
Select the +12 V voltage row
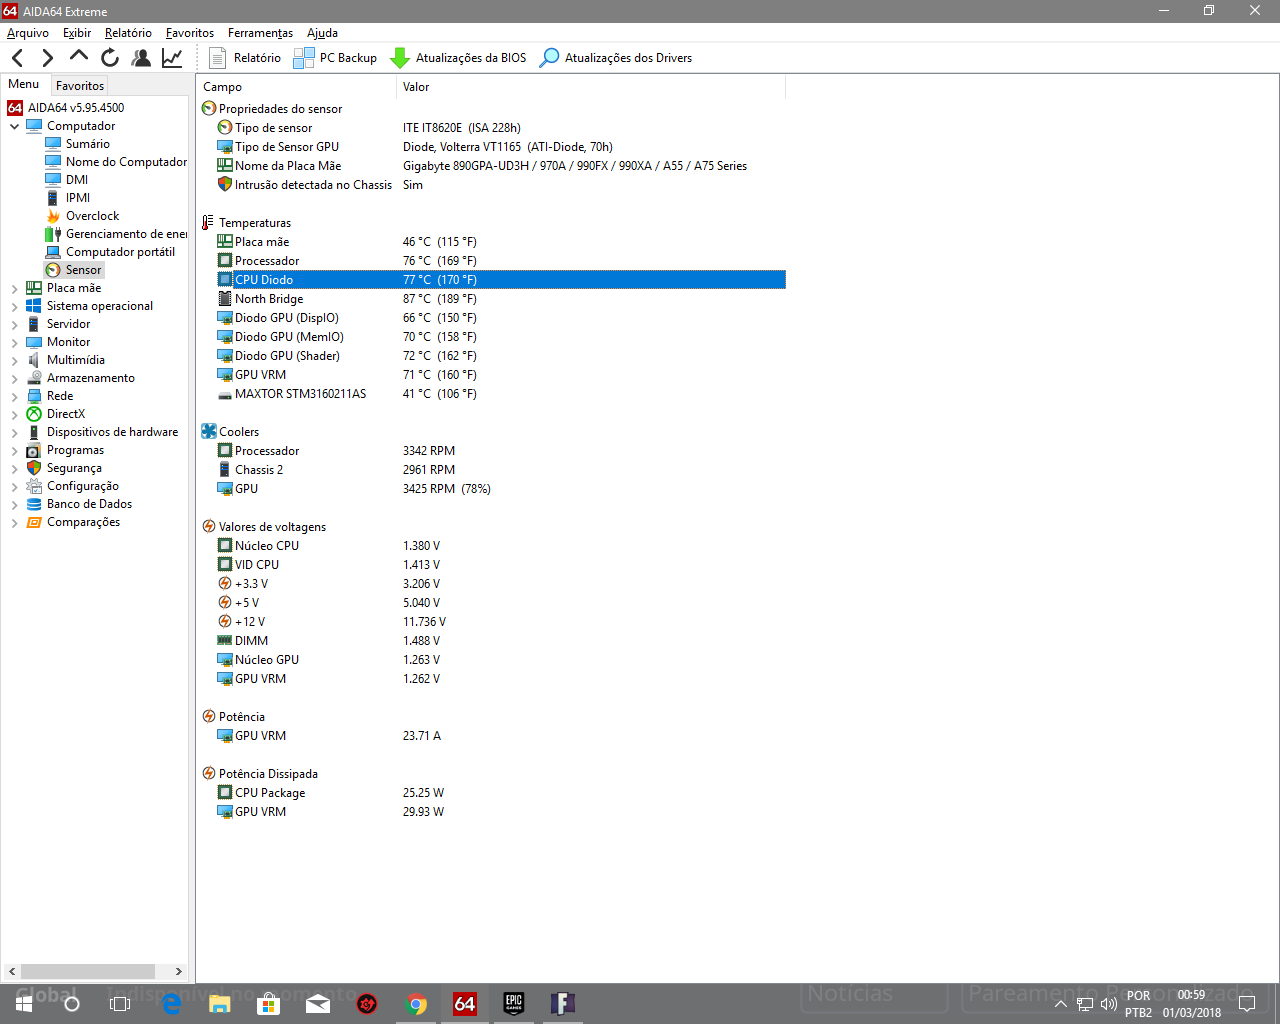click(501, 622)
